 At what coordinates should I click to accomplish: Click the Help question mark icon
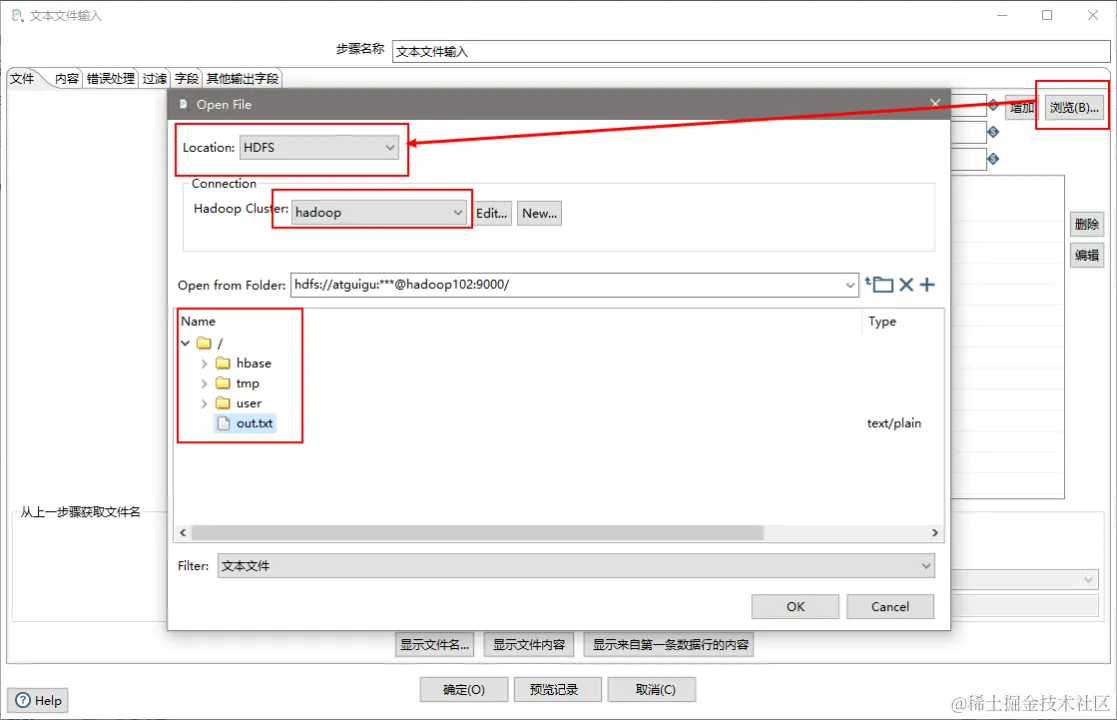24,700
